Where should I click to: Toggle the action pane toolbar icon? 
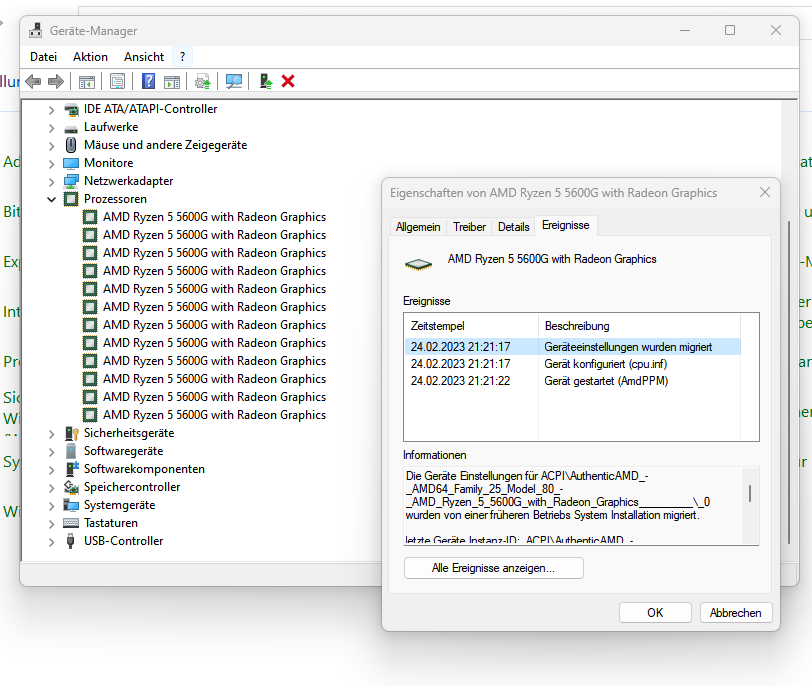pos(171,81)
